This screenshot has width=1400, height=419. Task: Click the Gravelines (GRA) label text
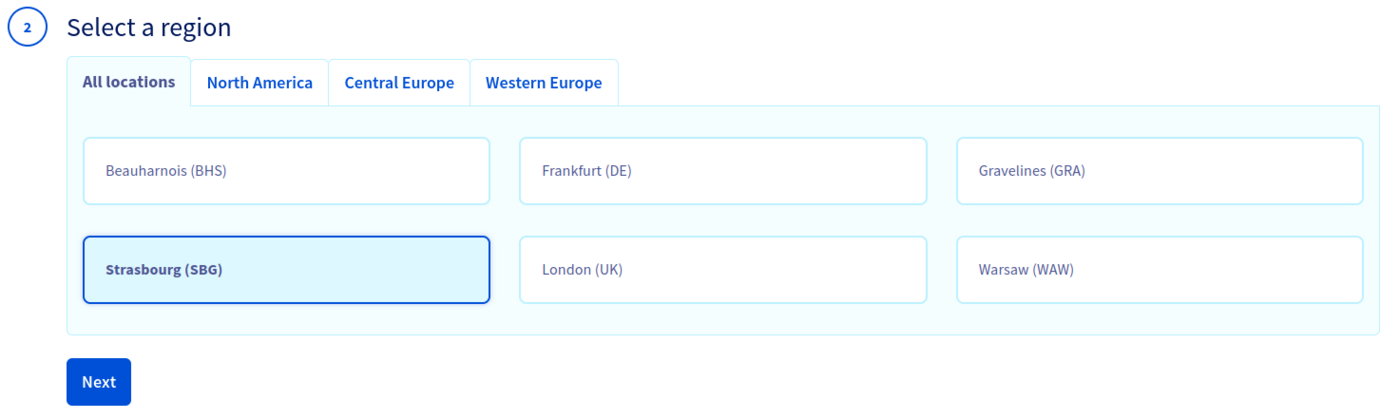coord(1032,171)
